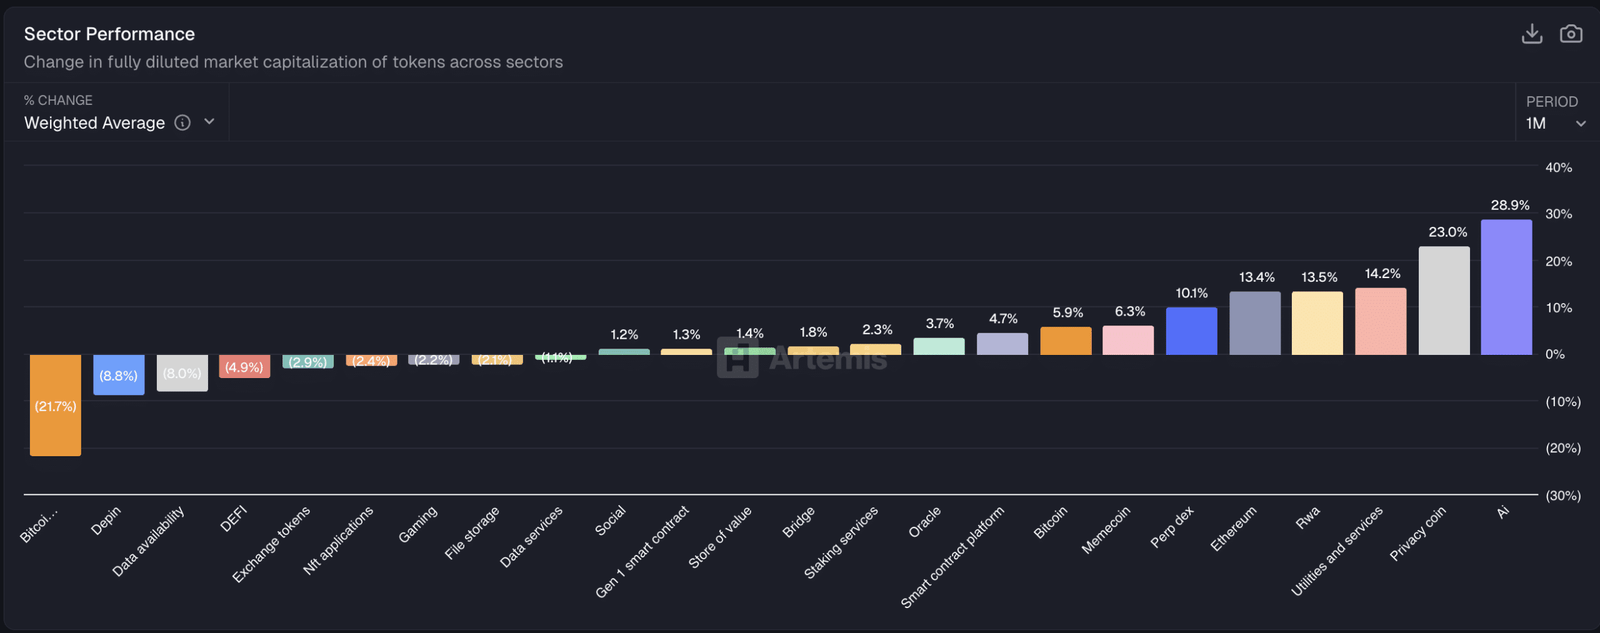
Task: Click the blue Depin bar
Action: (118, 375)
